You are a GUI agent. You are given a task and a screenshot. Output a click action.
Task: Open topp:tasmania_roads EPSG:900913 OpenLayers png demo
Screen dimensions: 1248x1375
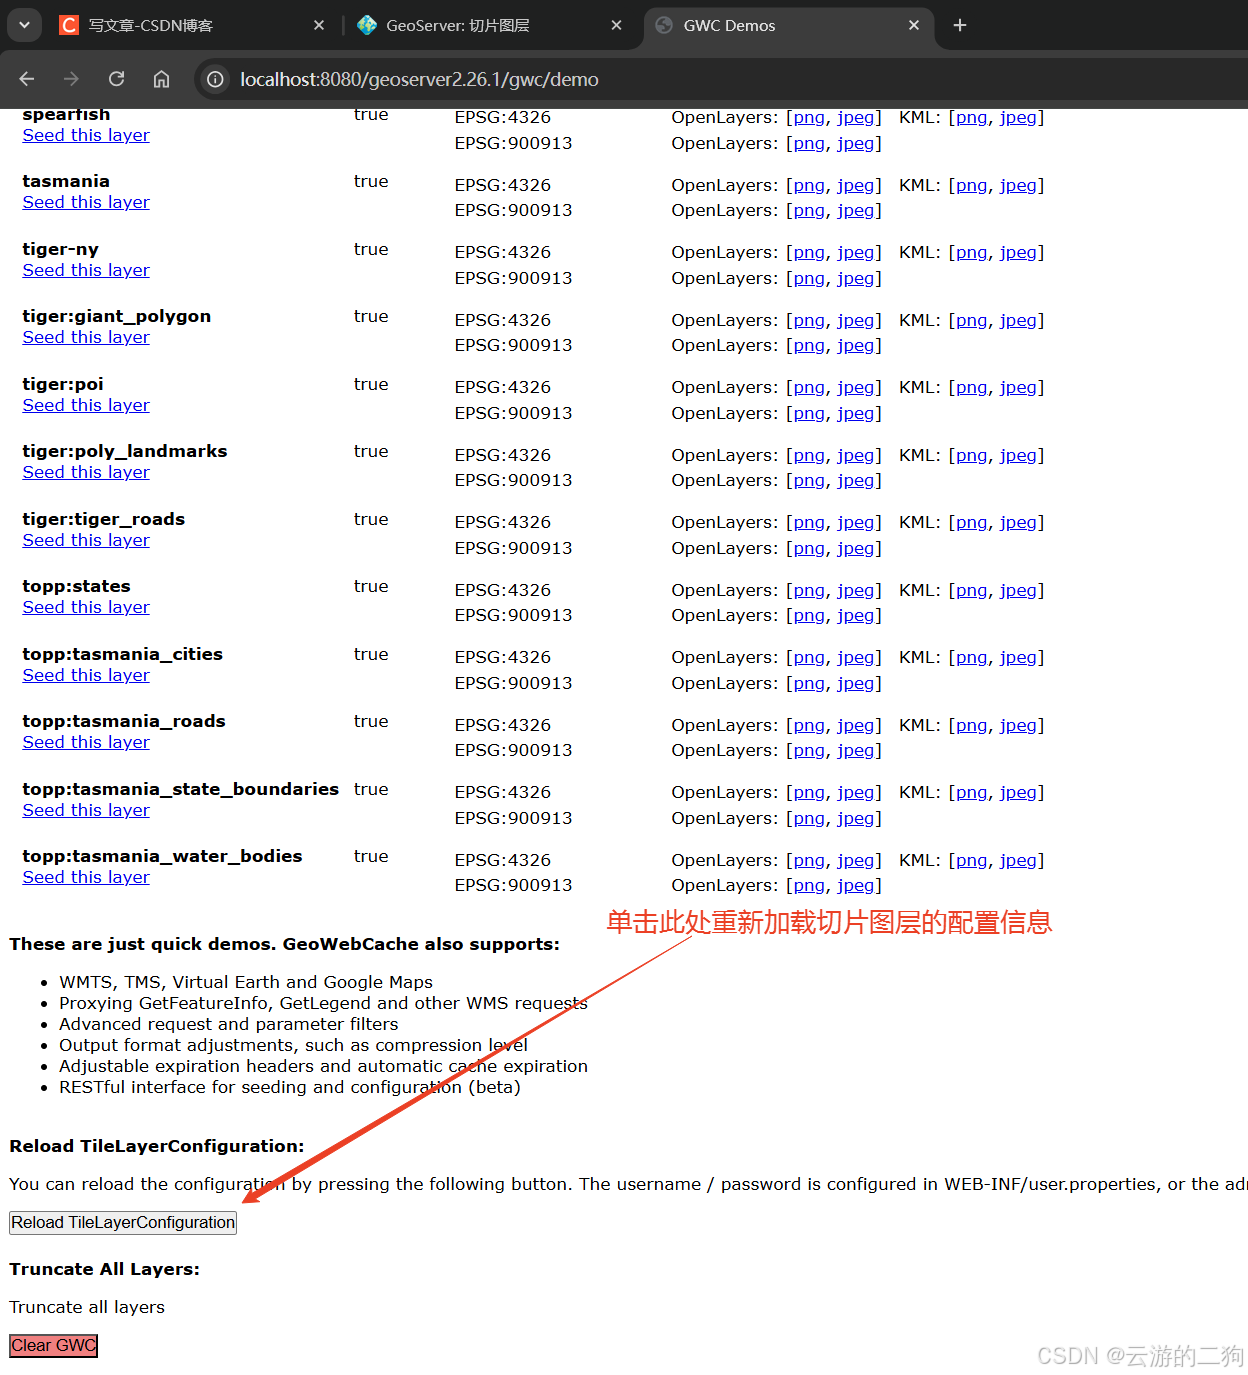point(809,750)
